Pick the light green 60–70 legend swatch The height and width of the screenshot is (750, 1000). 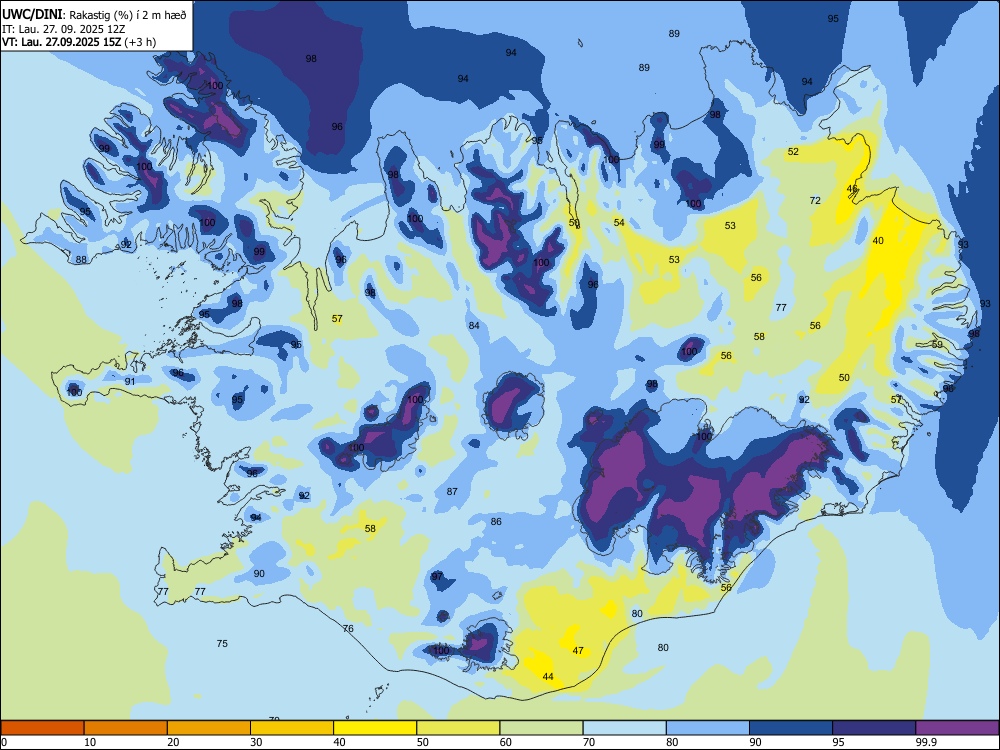(x=541, y=728)
